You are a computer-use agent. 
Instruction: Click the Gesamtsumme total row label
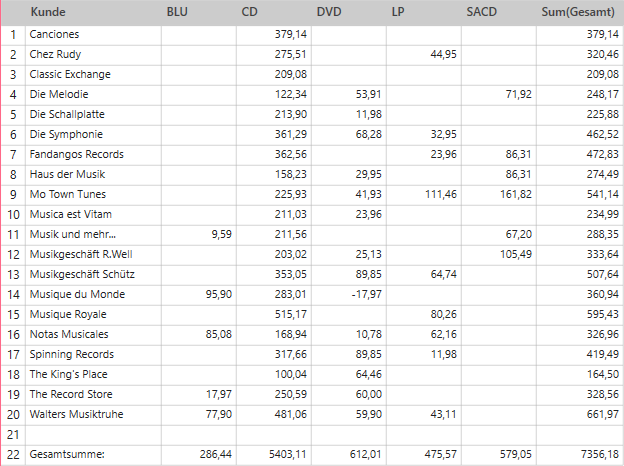pos(67,455)
